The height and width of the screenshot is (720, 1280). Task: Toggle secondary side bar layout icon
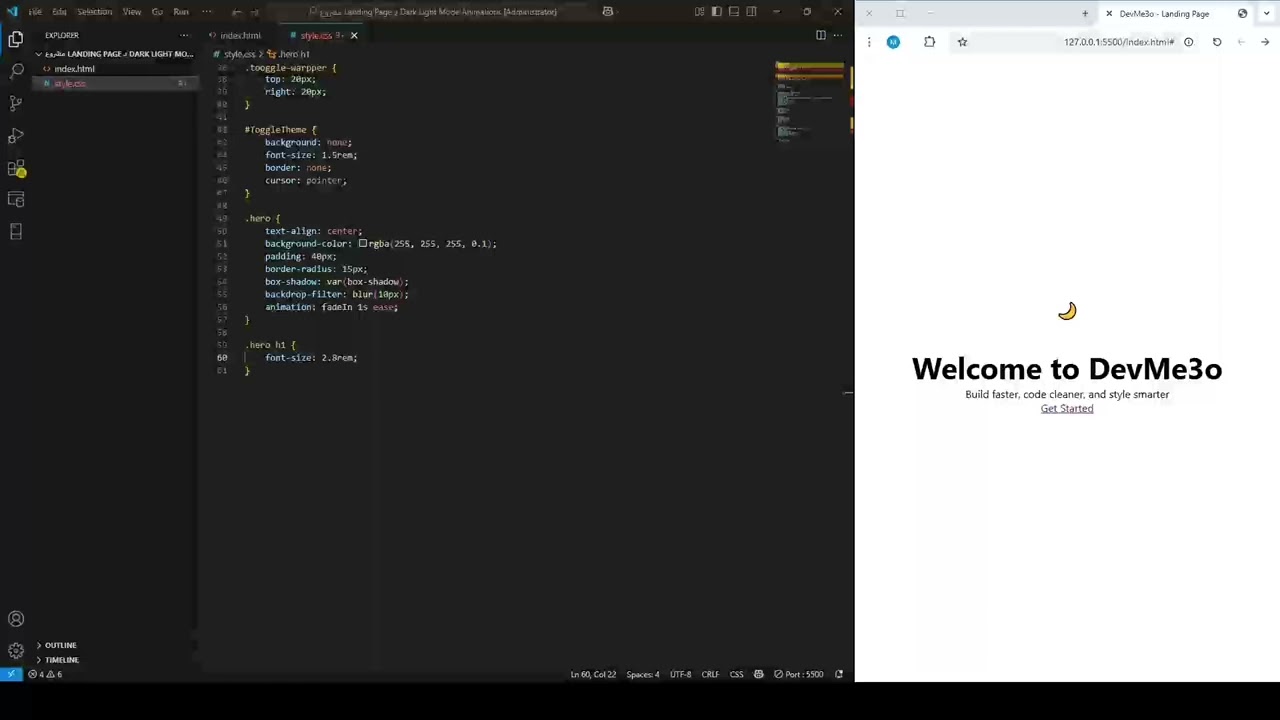(x=751, y=12)
